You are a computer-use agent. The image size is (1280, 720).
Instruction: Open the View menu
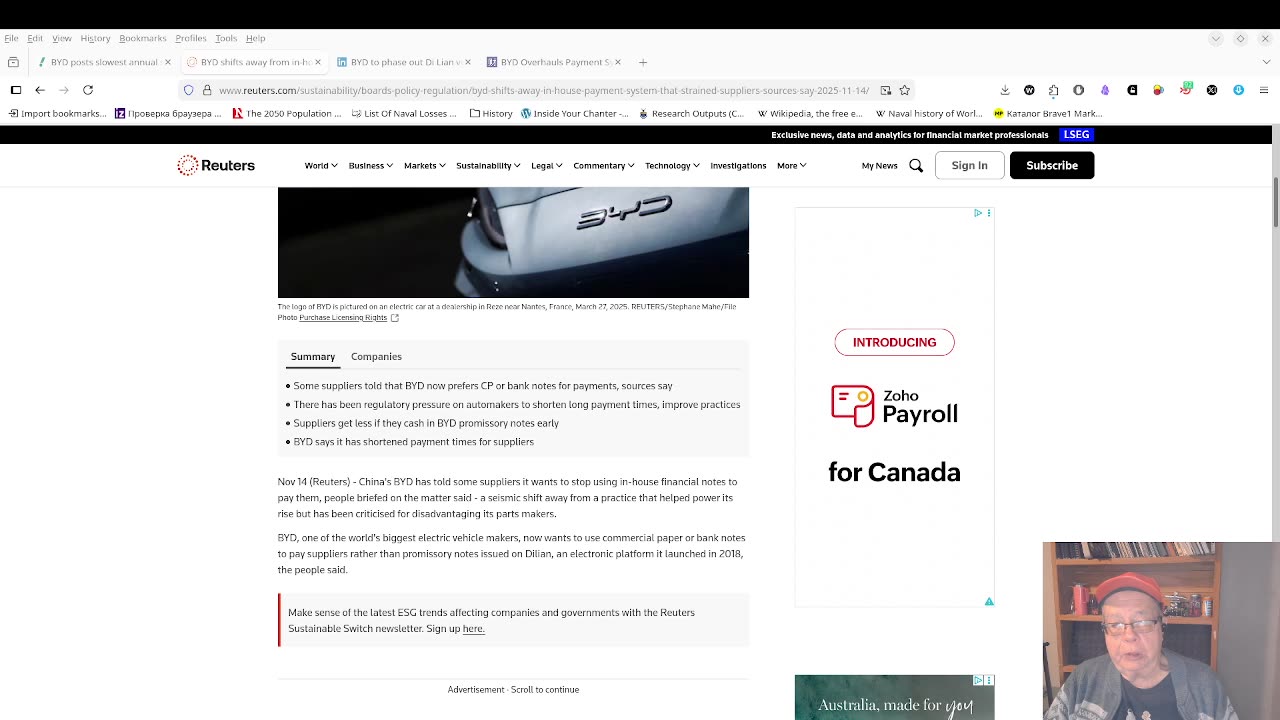pos(62,38)
